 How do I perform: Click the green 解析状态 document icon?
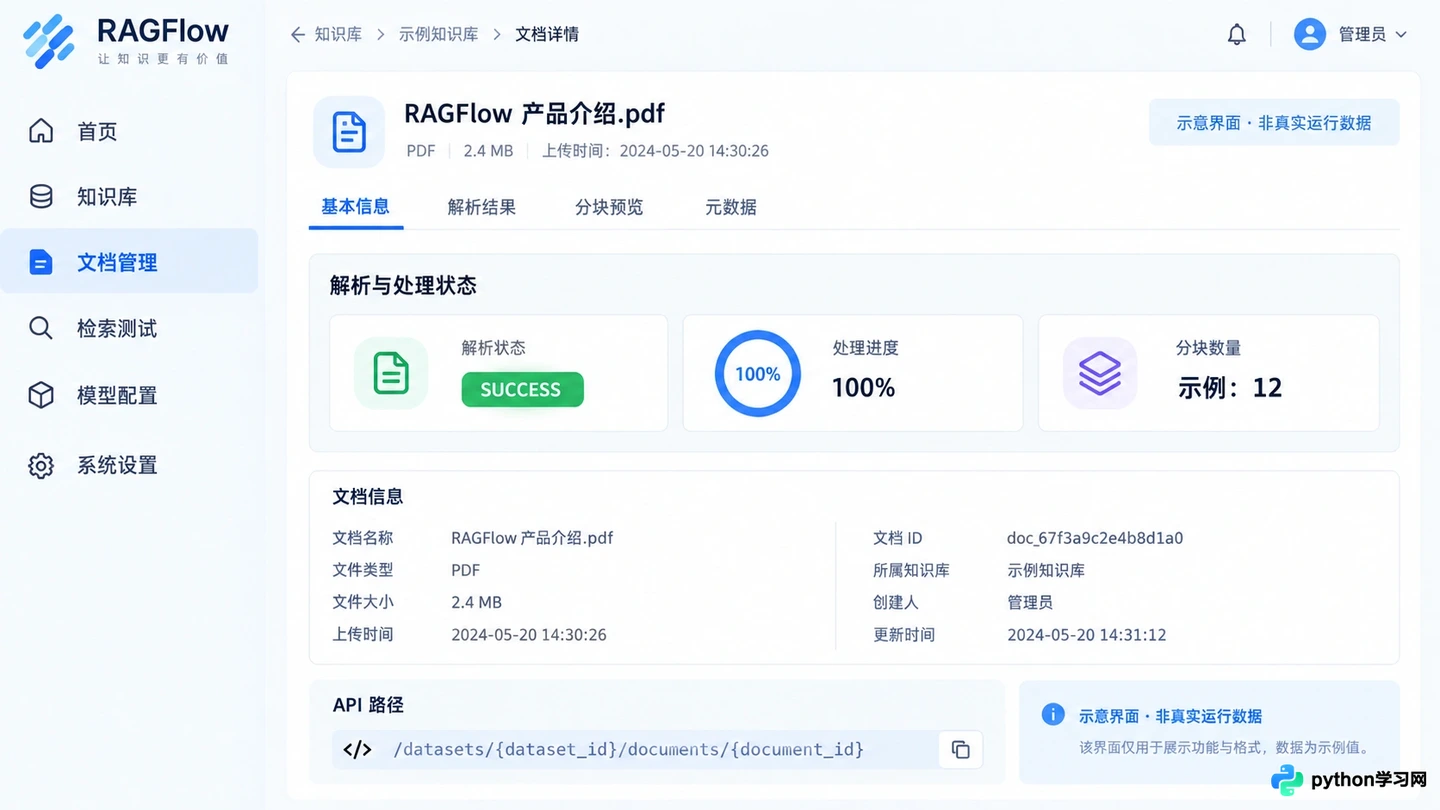tap(391, 373)
